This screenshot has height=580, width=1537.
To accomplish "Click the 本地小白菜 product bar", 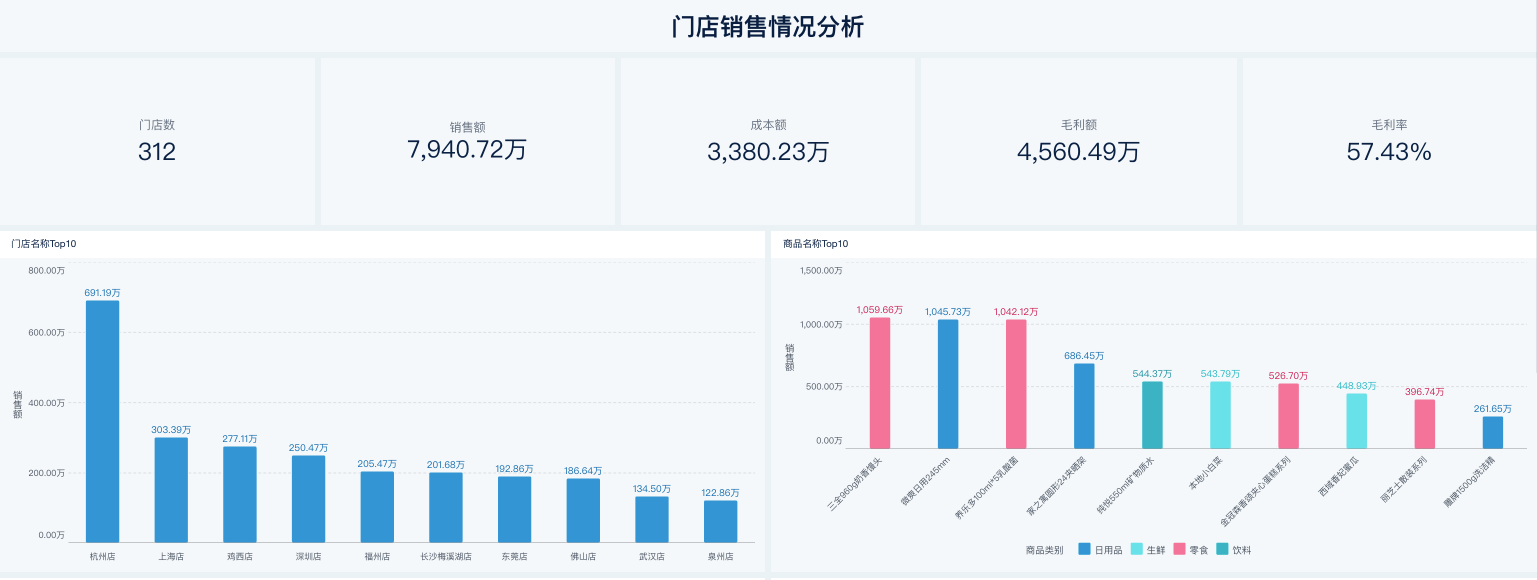I will pos(1220,415).
